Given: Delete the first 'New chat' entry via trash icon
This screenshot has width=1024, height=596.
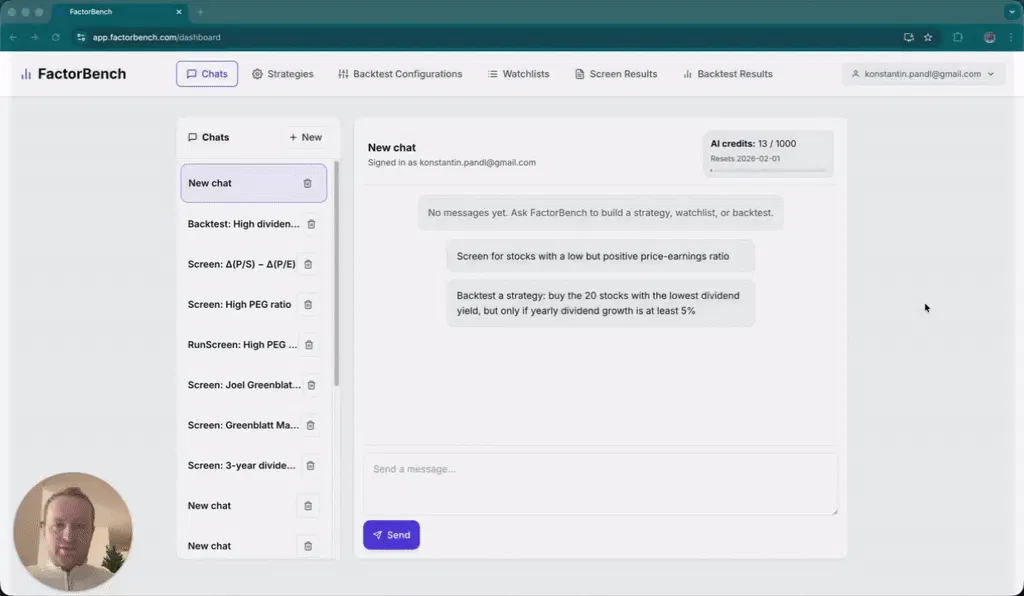Looking at the screenshot, I should tap(308, 183).
